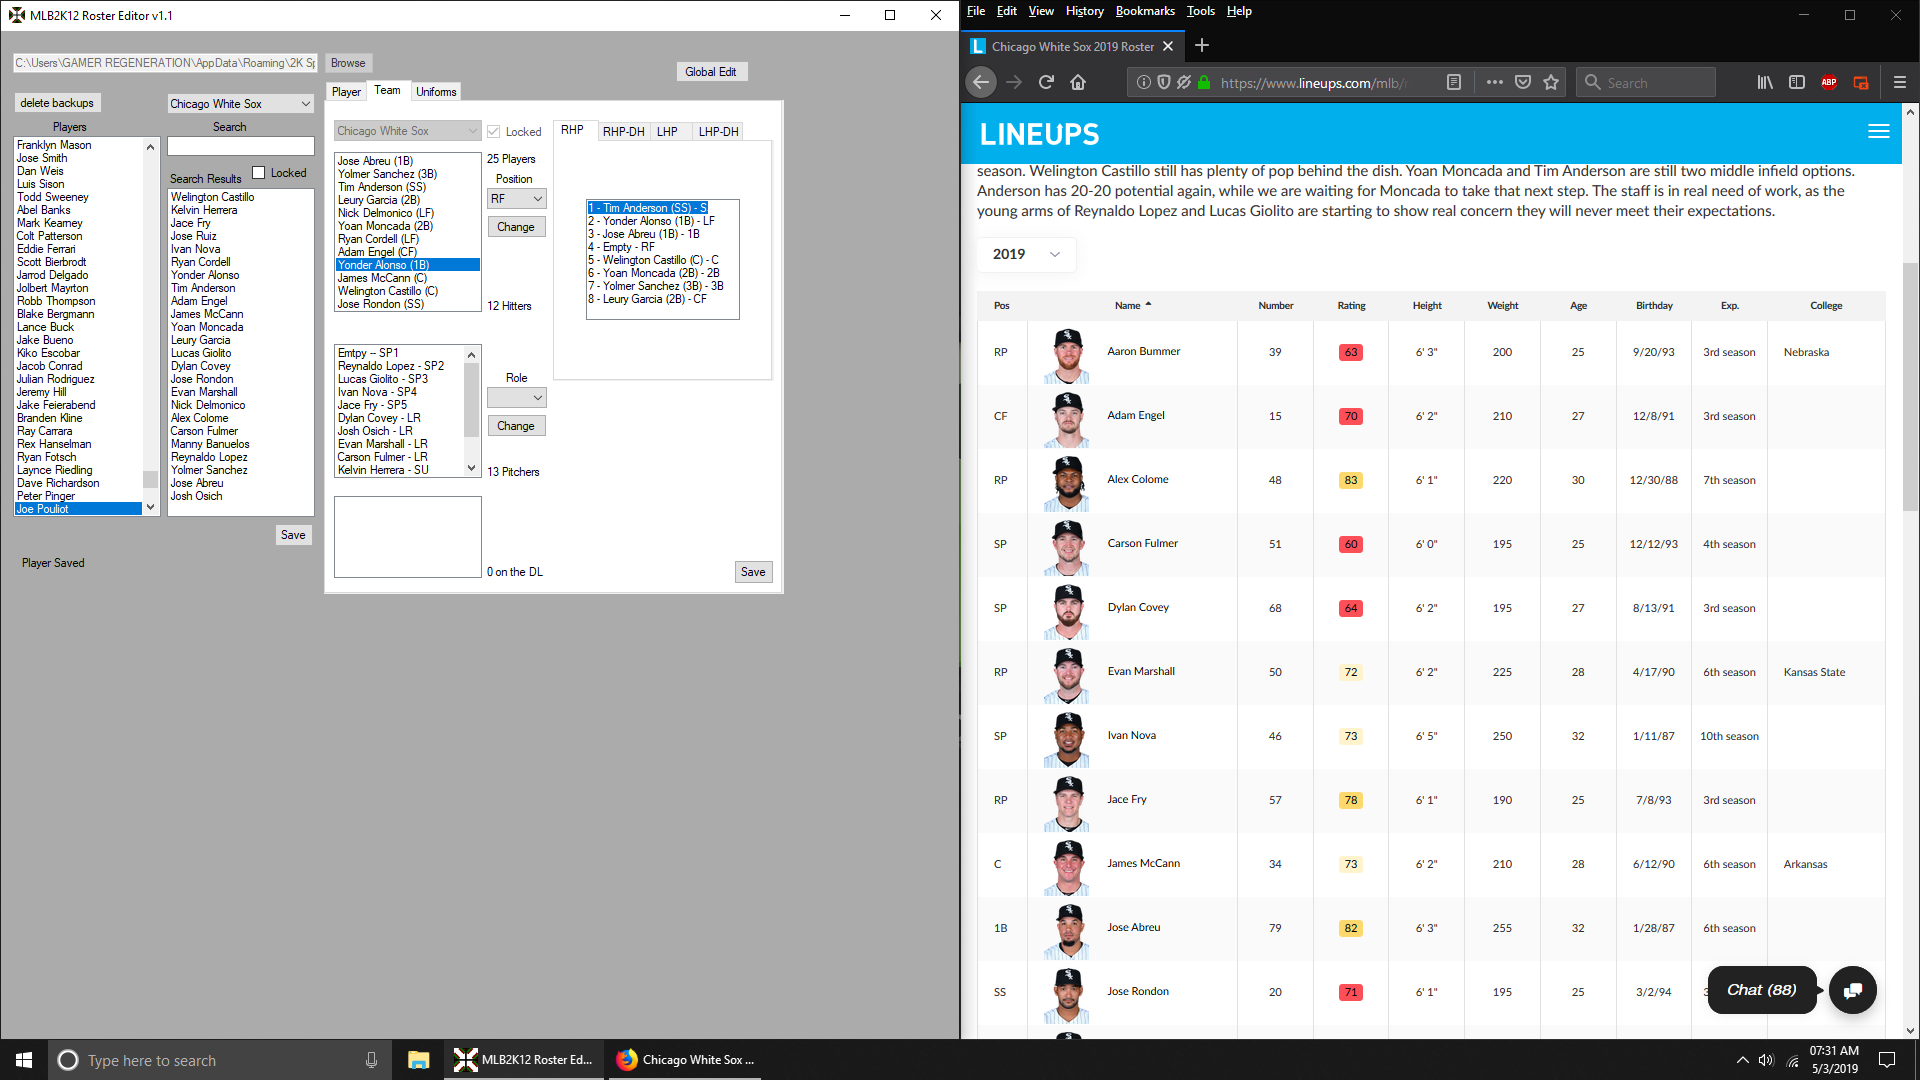
Task: Select the LHP-DH lineup tab
Action: [x=718, y=132]
